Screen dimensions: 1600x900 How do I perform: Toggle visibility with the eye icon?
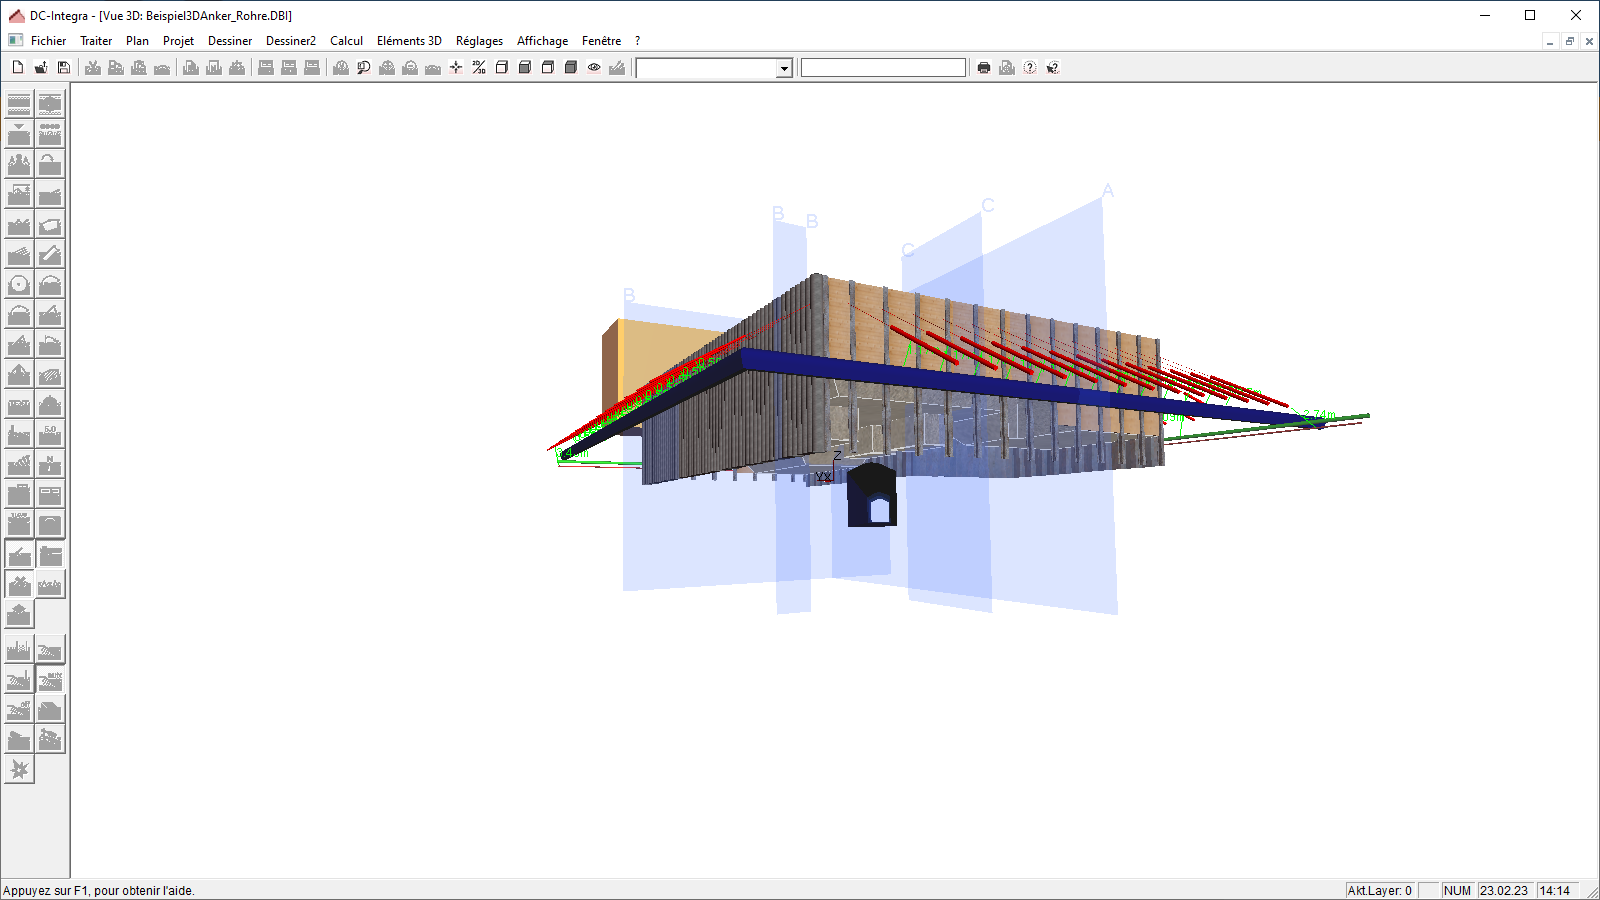point(594,67)
